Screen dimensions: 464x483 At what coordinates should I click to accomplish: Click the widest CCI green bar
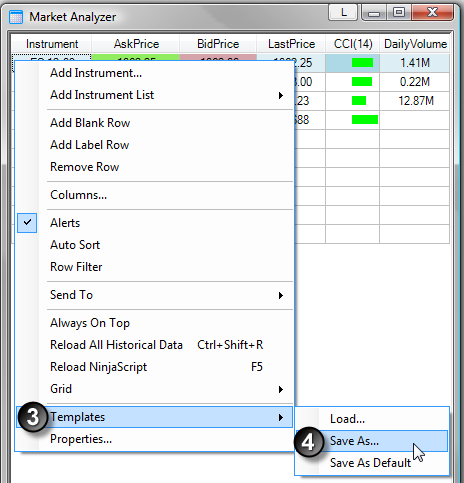pyautogui.click(x=365, y=120)
